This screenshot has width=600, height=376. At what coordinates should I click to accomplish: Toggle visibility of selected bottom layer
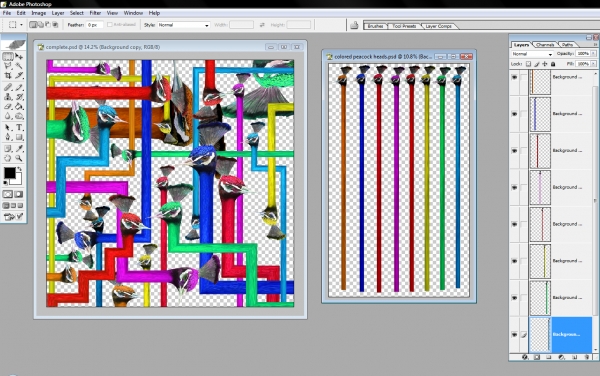pos(514,334)
